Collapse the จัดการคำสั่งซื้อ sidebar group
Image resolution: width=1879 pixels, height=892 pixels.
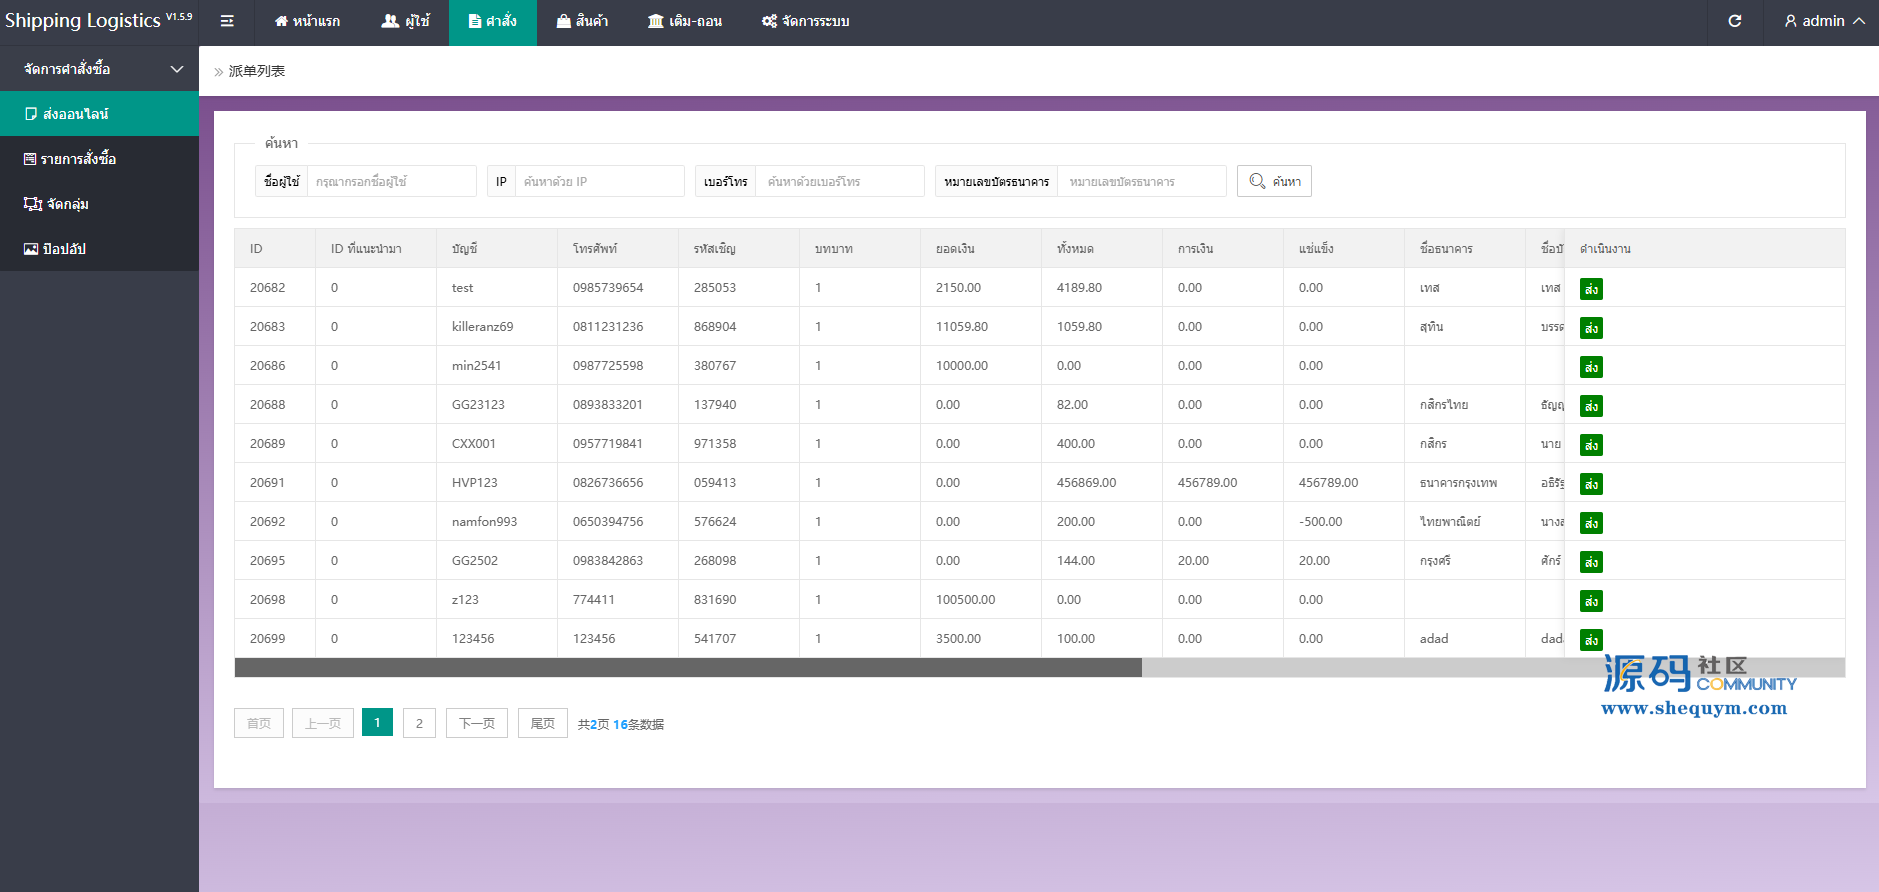(177, 69)
